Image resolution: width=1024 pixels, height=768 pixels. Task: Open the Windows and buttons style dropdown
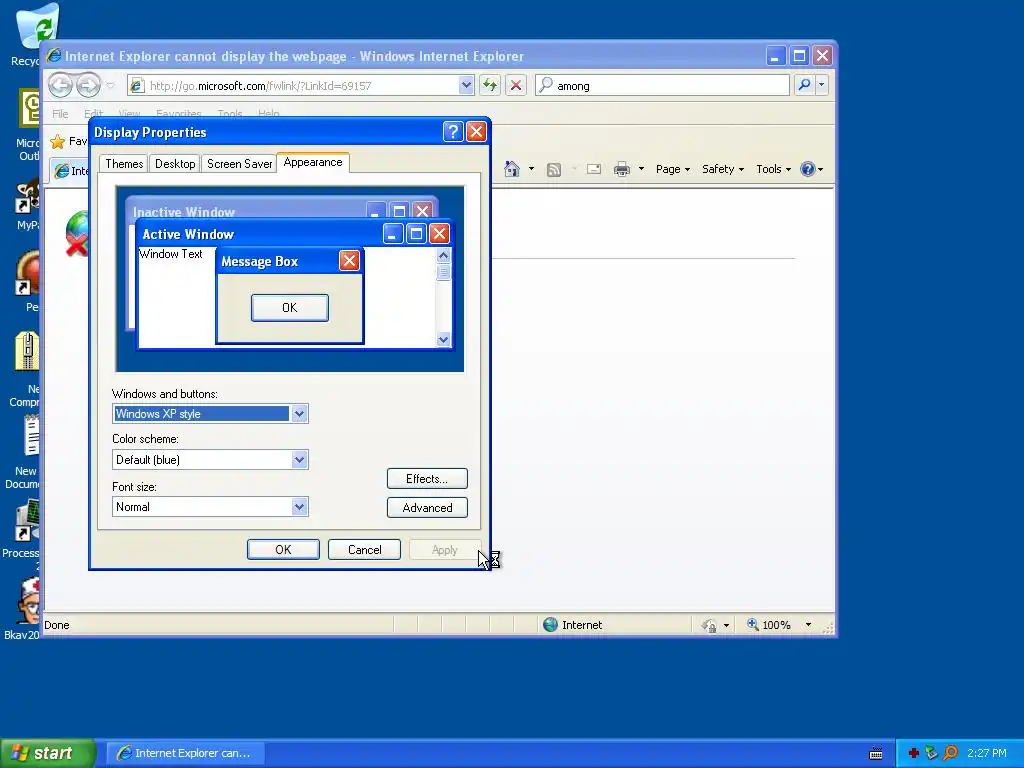(299, 413)
